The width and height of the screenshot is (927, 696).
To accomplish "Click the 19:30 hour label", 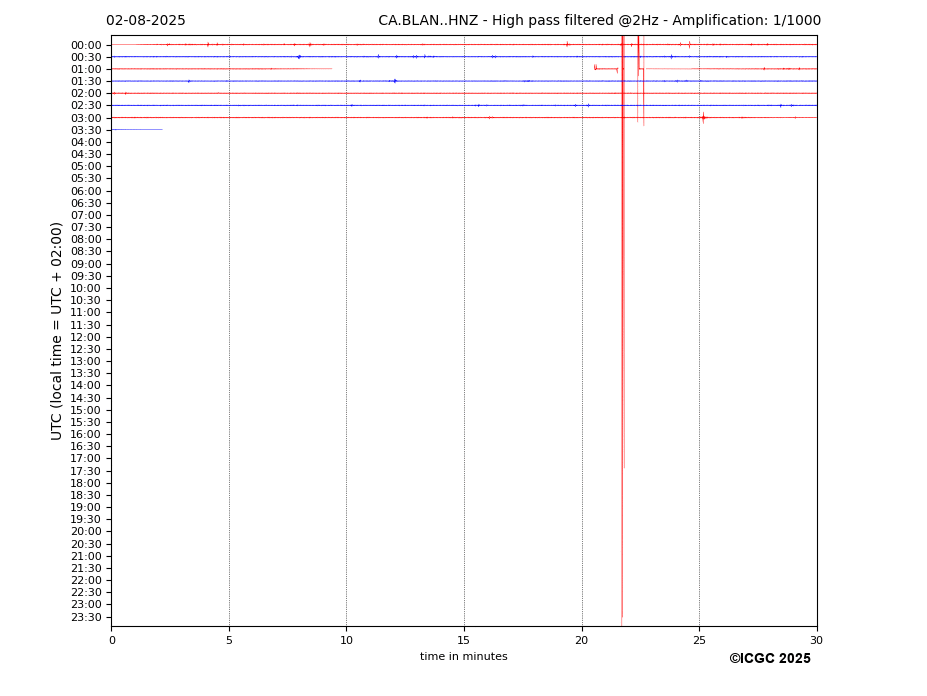I will pos(86,519).
